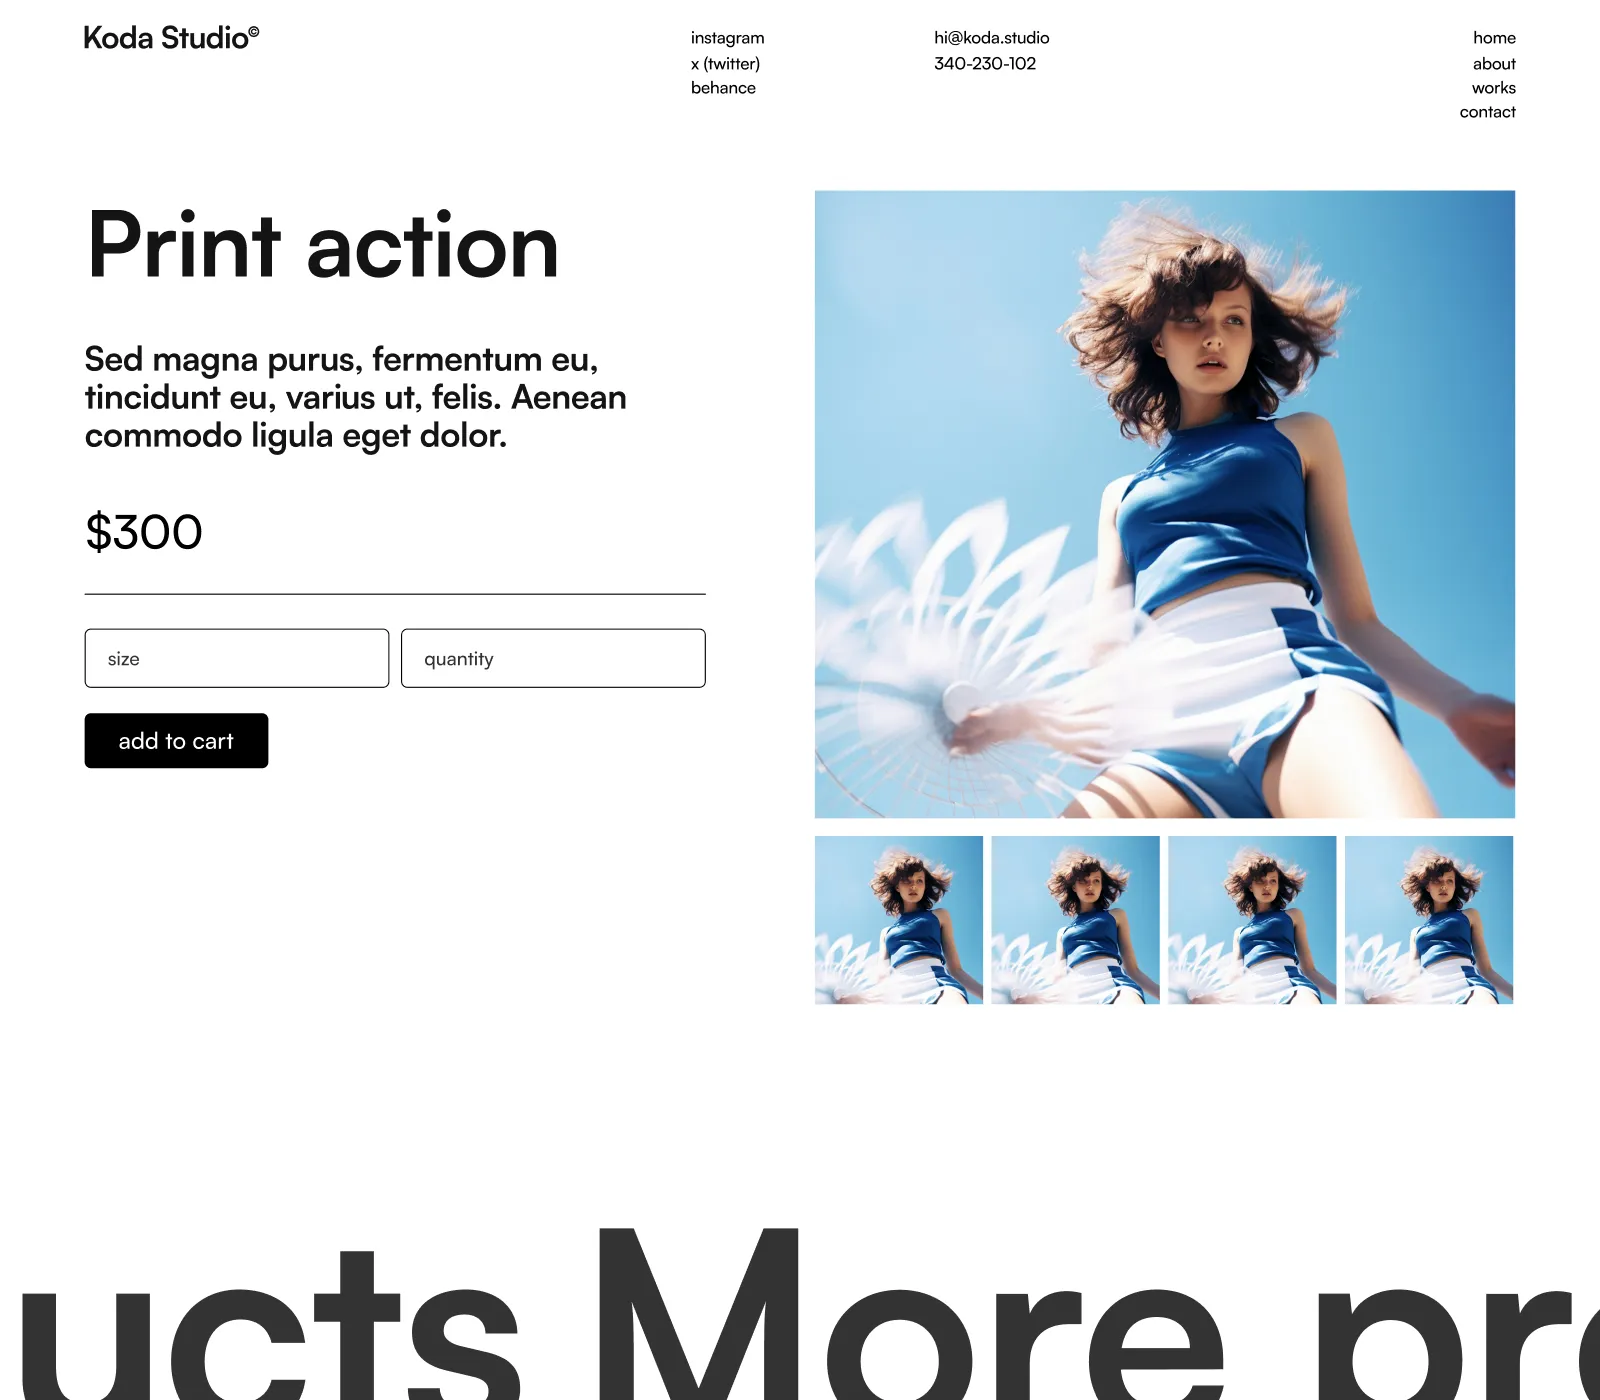The image size is (1600, 1400).
Task: Open the instagram link
Action: [727, 38]
